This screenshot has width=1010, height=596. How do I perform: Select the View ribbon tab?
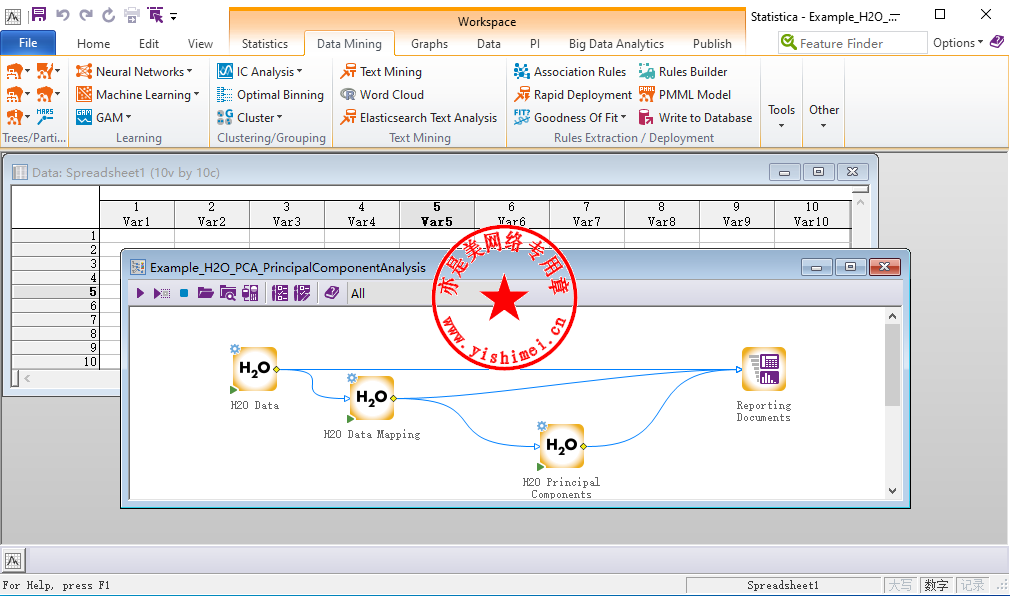coord(200,44)
